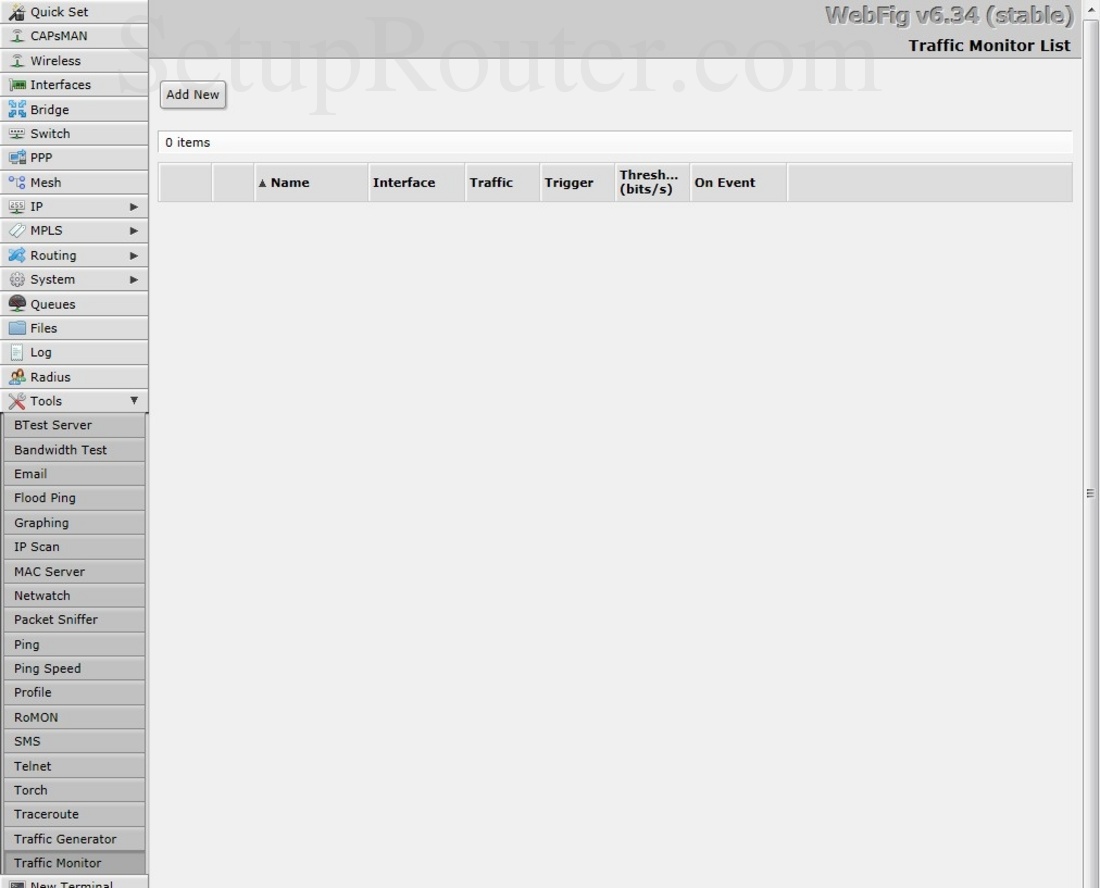Click the Thresh... (bits/s) column header
The image size is (1100, 888).
(x=652, y=182)
